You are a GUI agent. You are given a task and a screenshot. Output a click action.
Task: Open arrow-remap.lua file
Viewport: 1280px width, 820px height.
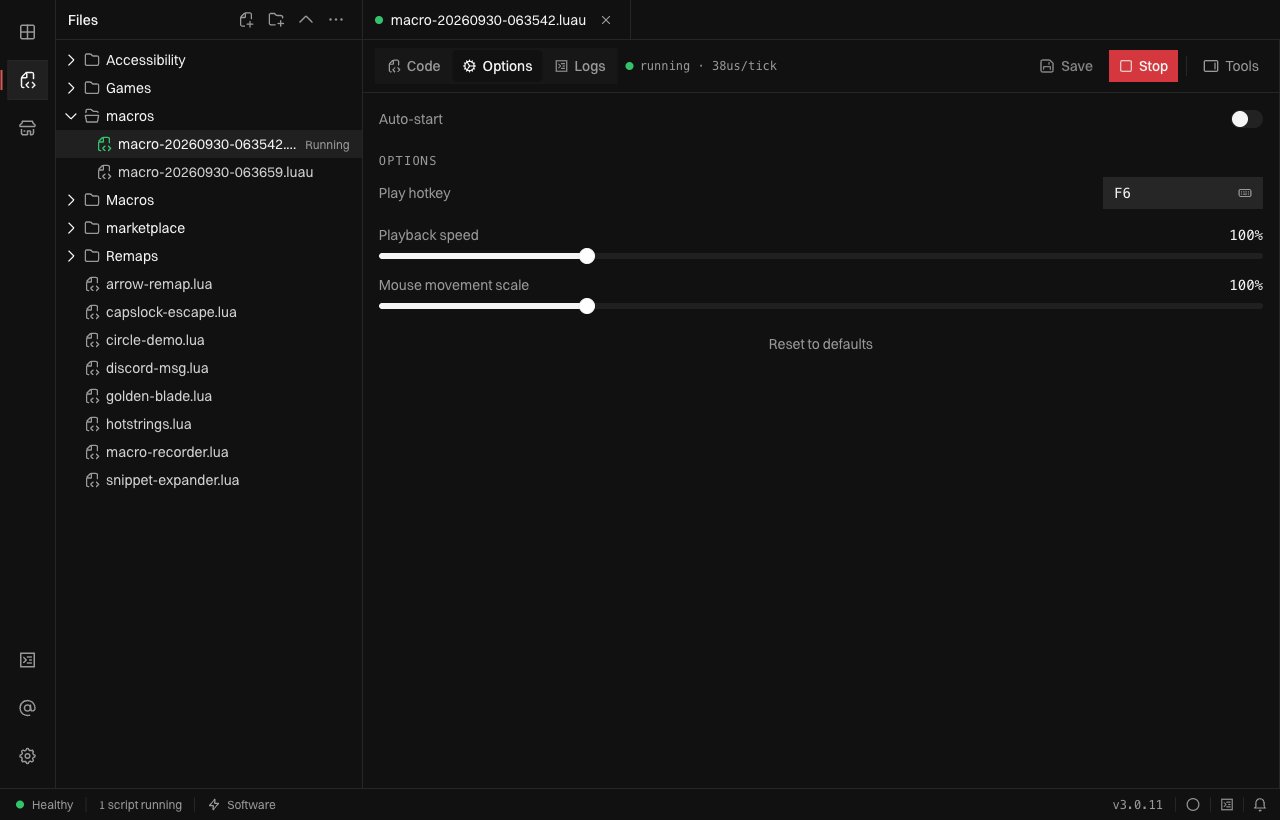208,284
